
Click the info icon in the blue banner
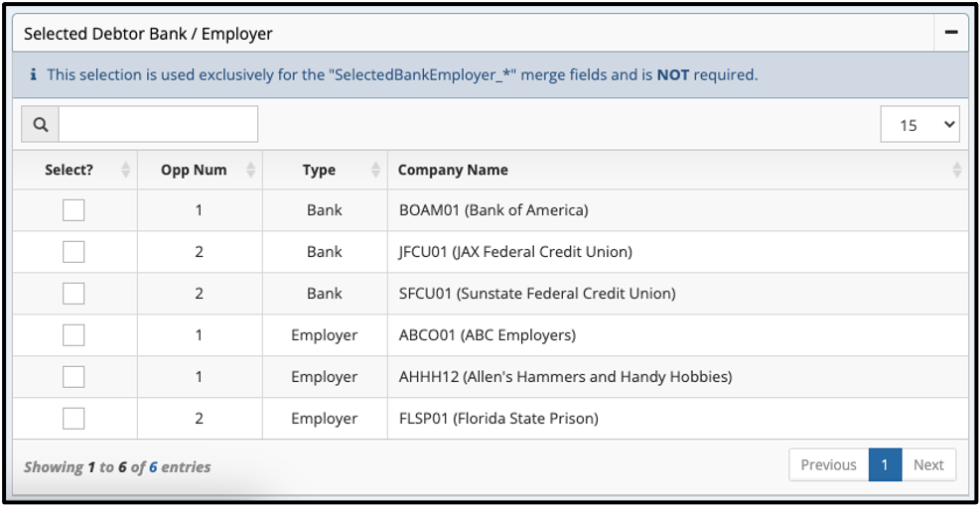tap(33, 75)
